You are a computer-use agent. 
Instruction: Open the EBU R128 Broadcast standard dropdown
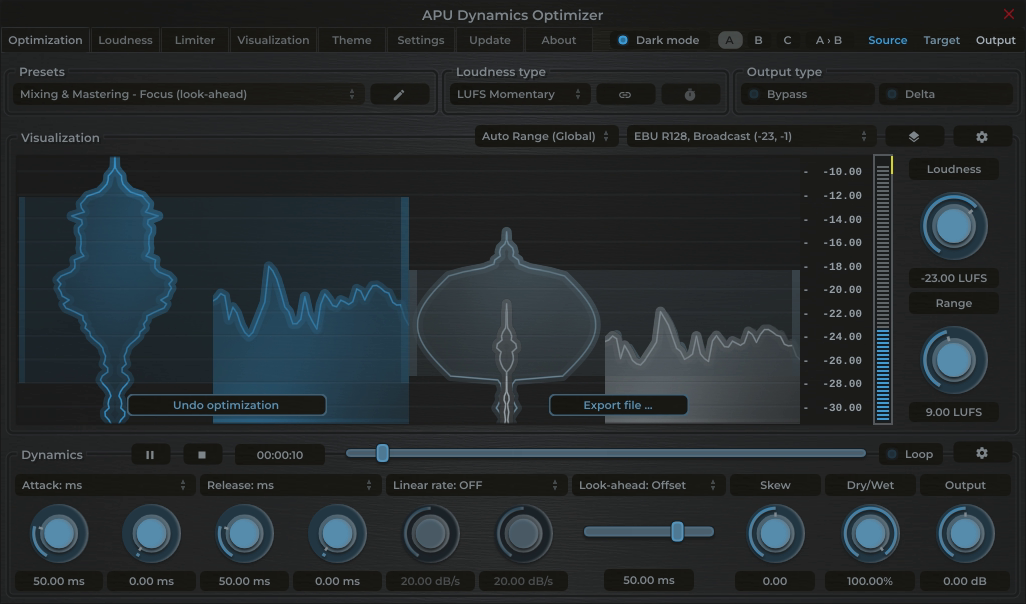pos(748,136)
